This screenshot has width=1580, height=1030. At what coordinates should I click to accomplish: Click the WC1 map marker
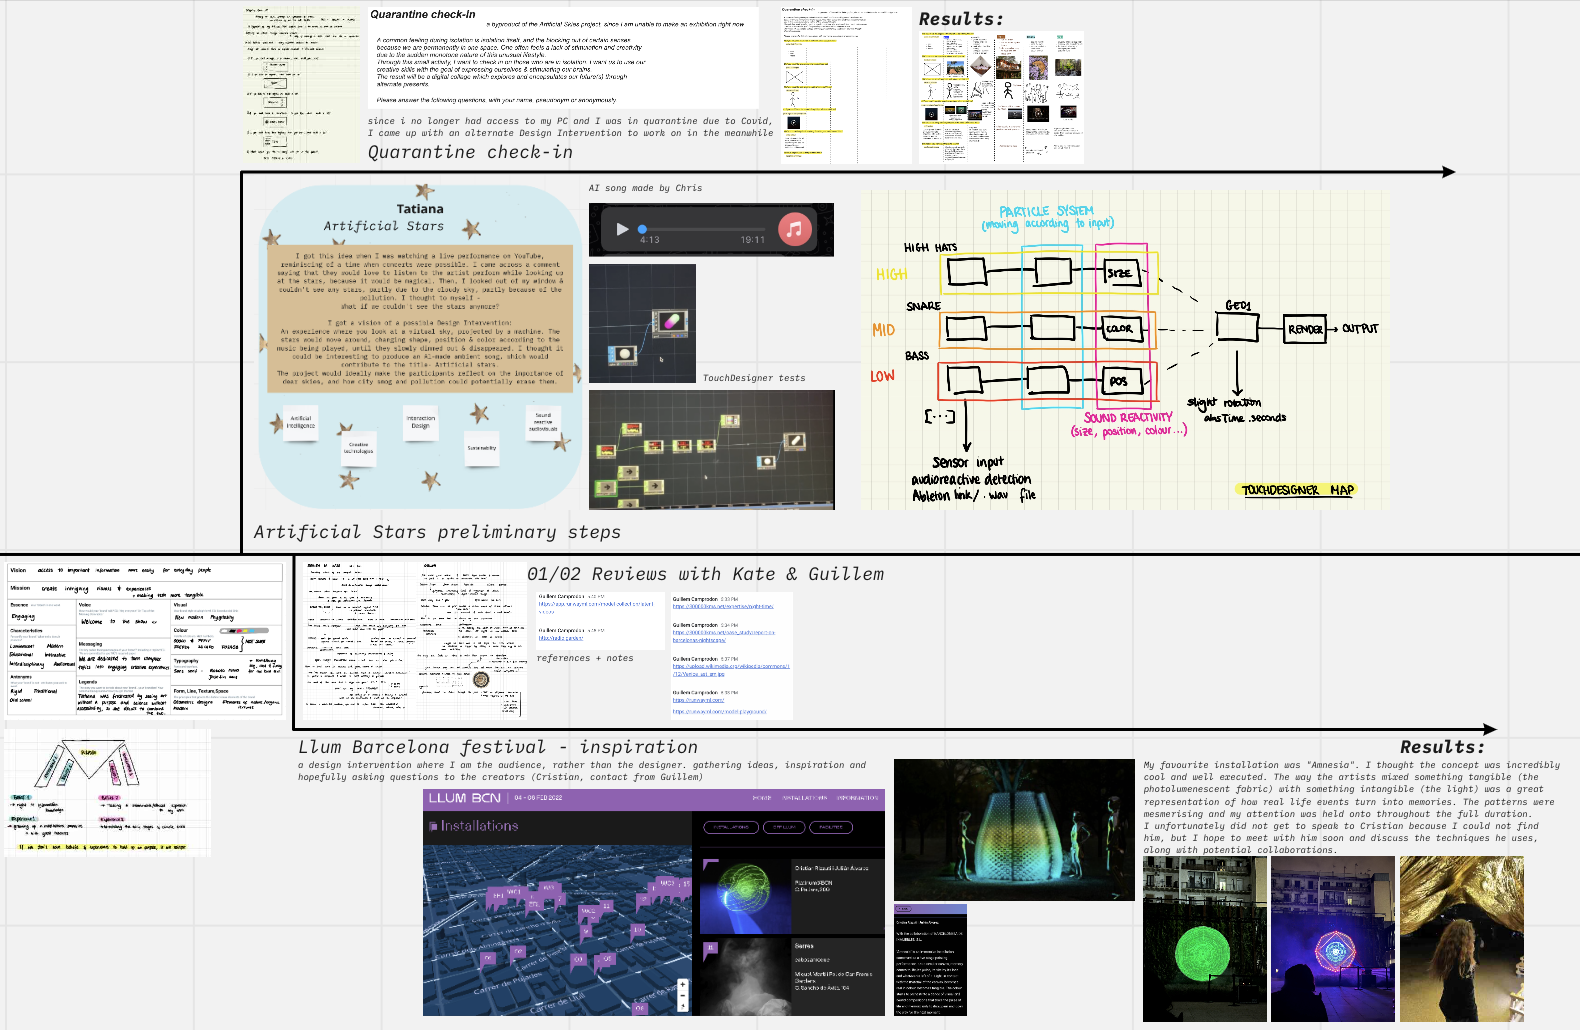click(x=514, y=892)
